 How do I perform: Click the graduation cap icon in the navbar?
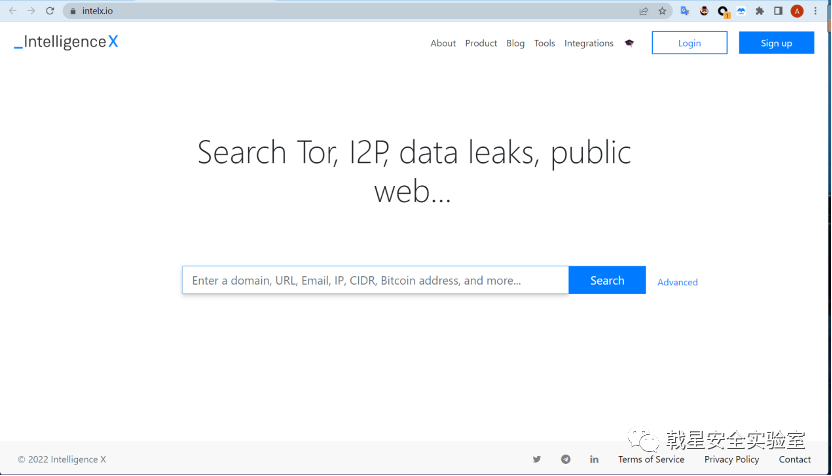click(x=629, y=43)
